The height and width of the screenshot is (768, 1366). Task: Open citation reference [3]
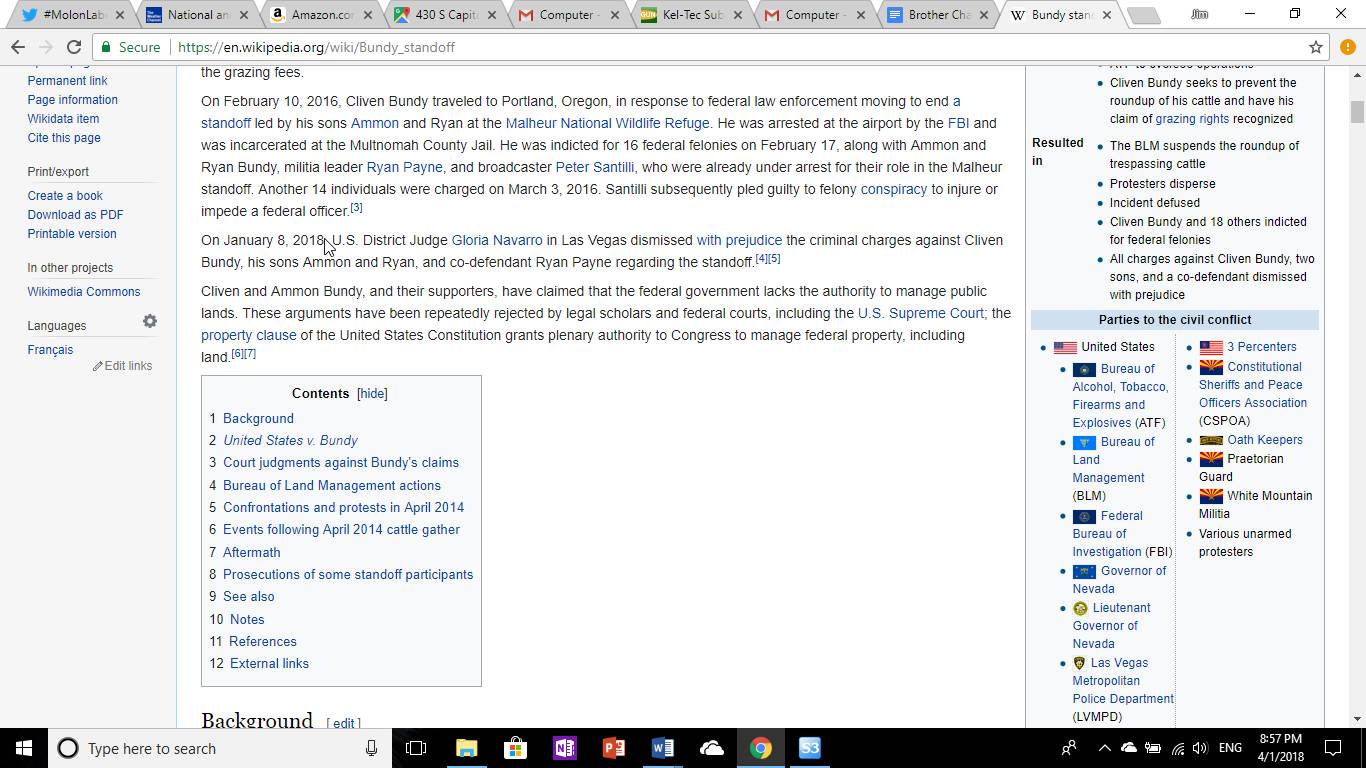pos(356,207)
